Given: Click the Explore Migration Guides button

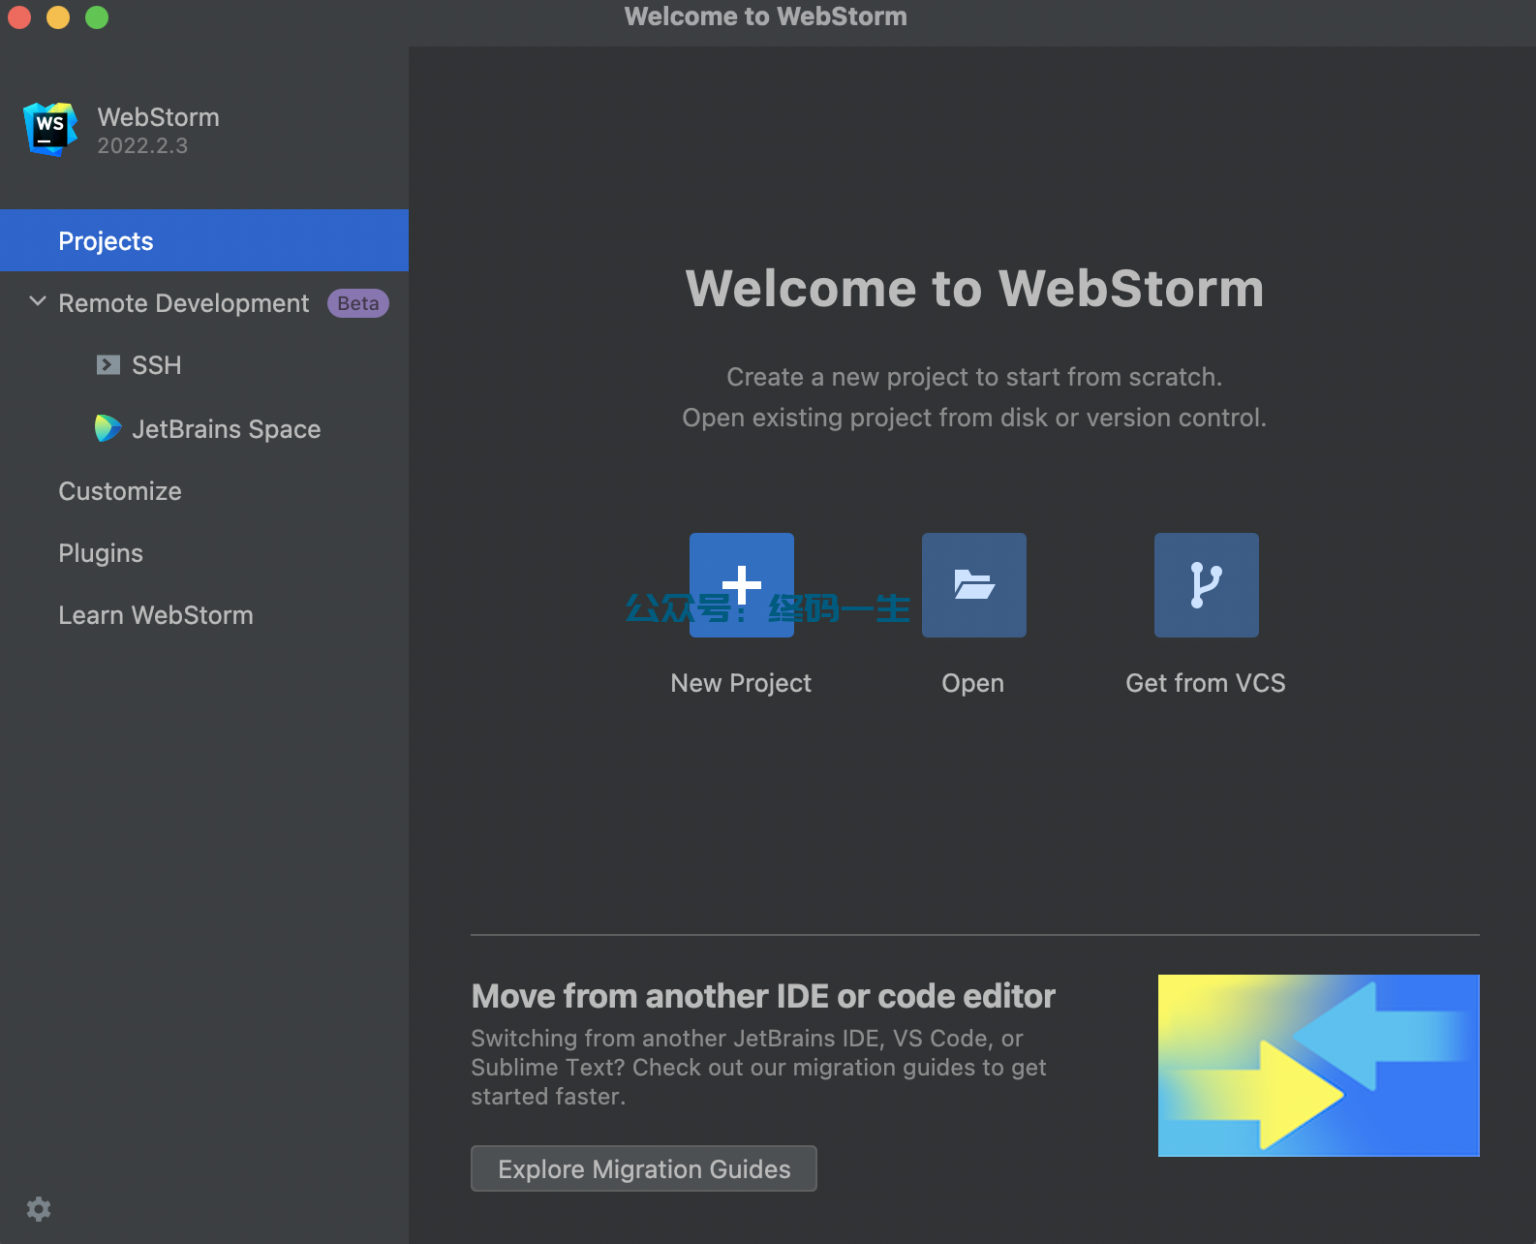Looking at the screenshot, I should 643,1168.
